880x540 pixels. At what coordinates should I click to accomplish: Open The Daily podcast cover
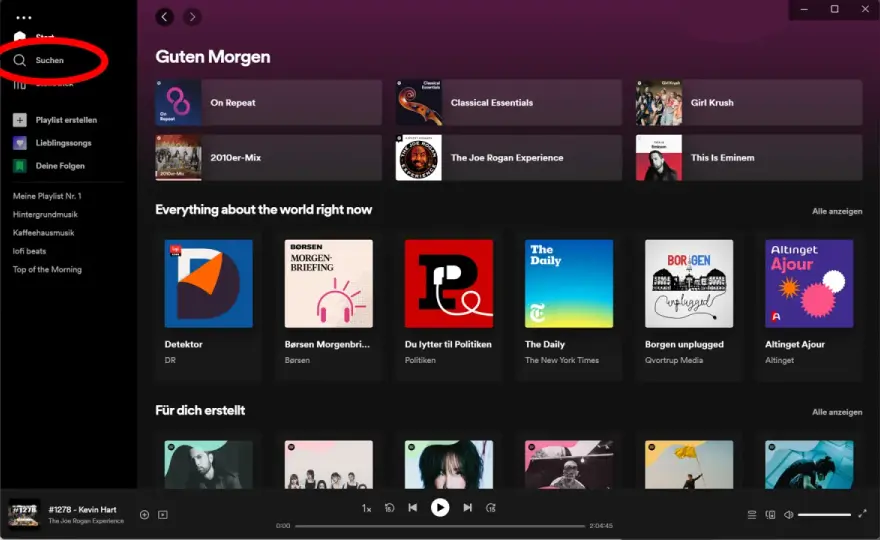click(569, 283)
